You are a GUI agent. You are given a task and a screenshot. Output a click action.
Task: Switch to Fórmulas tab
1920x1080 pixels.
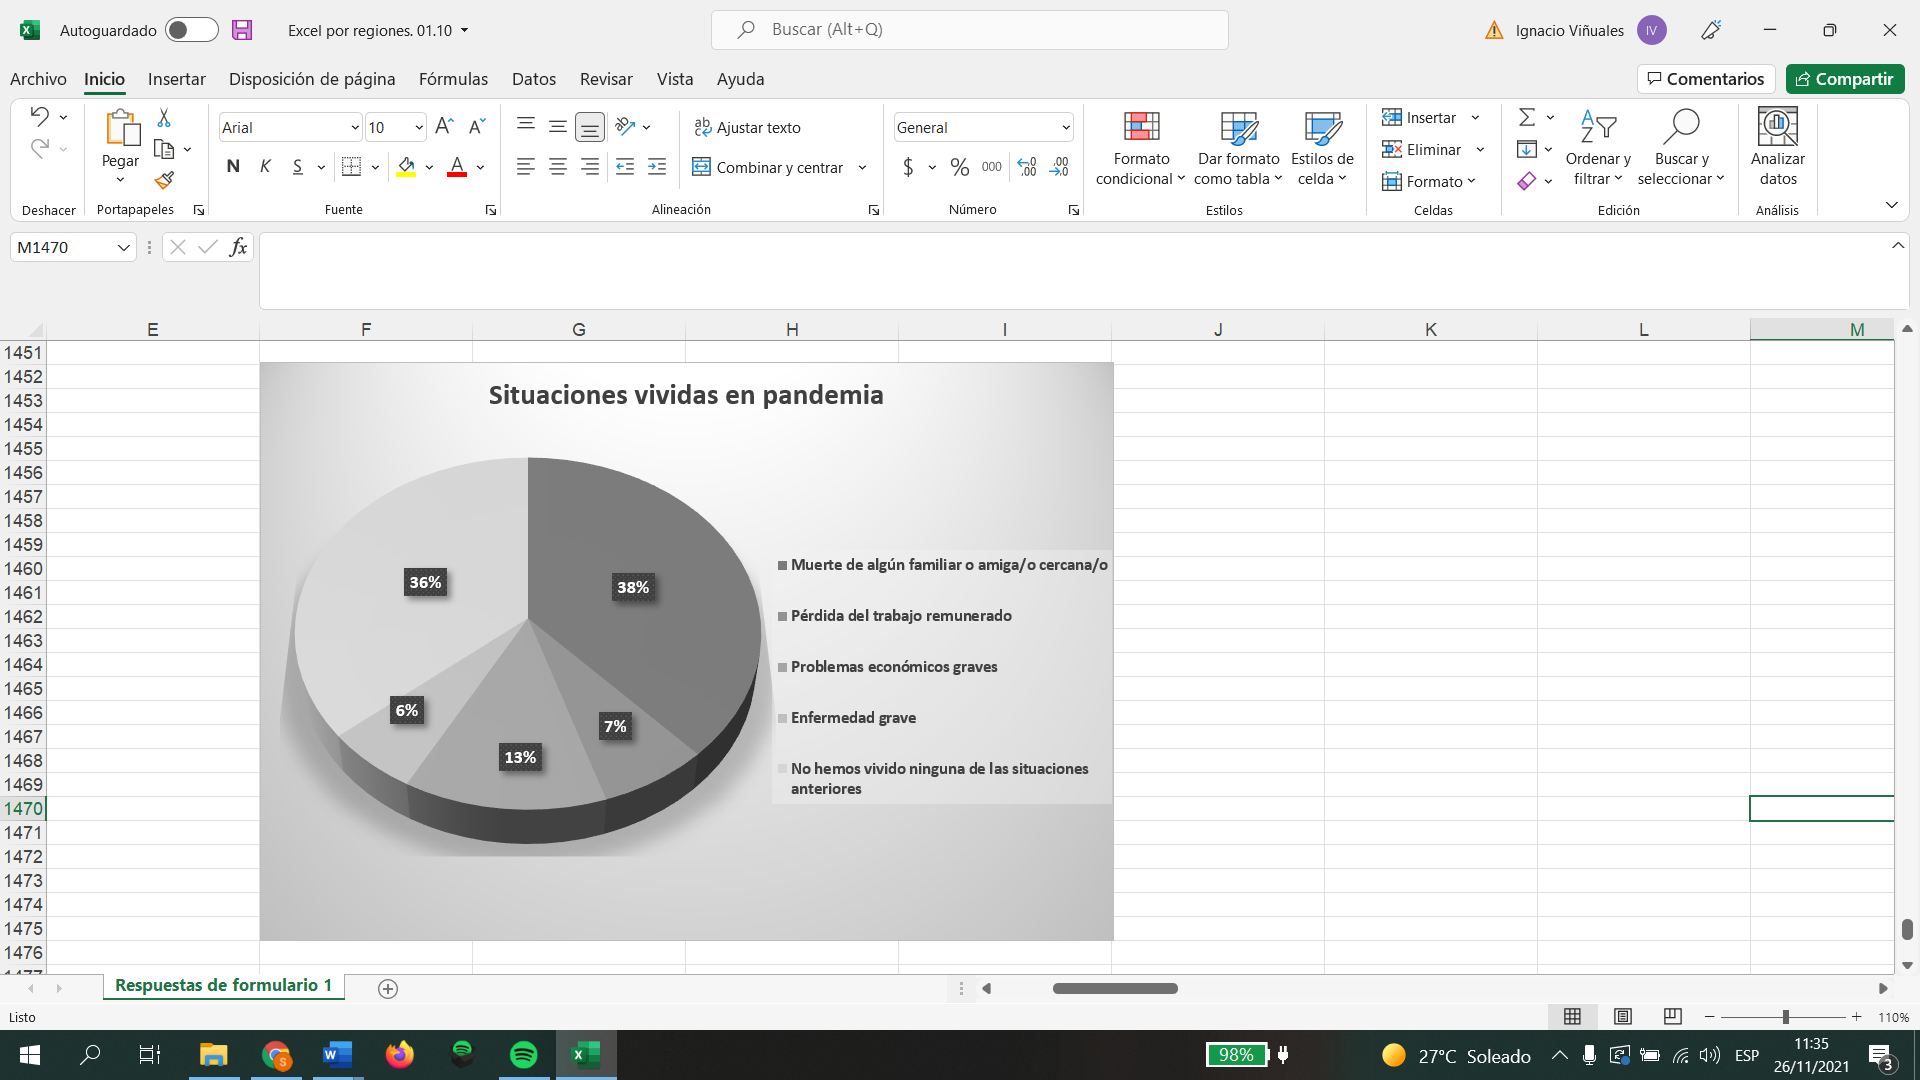(453, 79)
